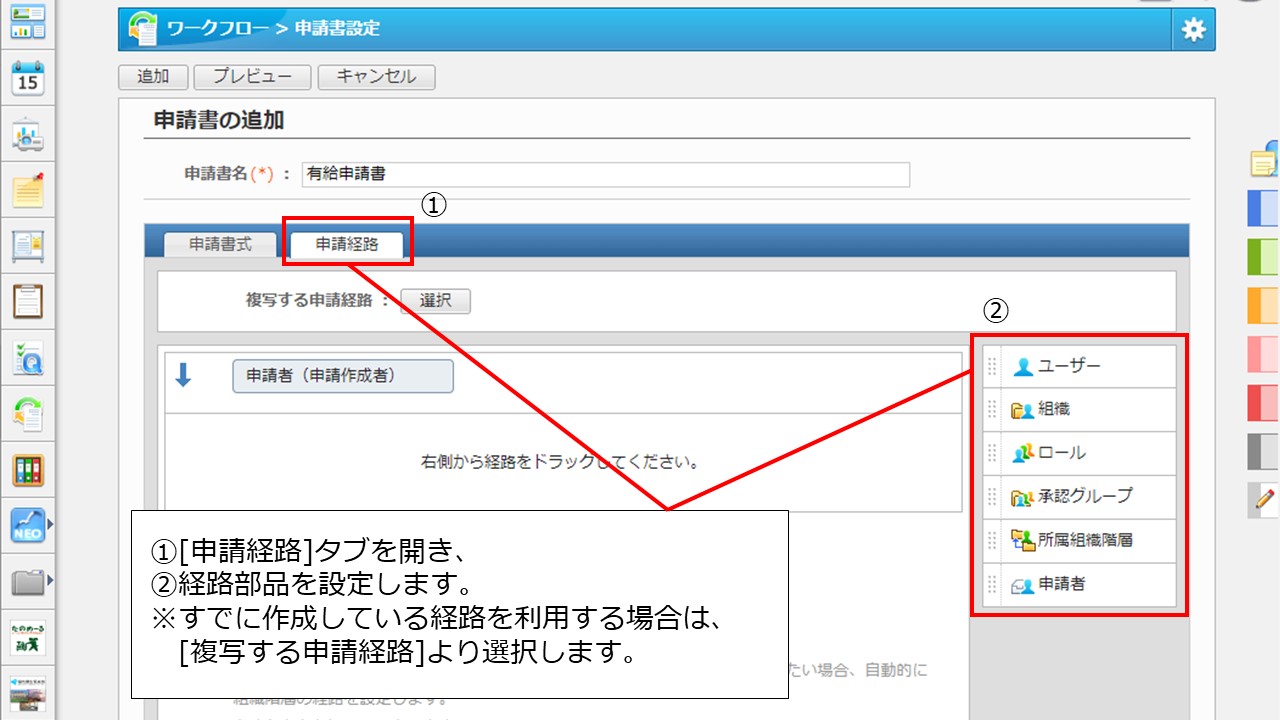Image resolution: width=1280 pixels, height=720 pixels.
Task: Open the green たのめーる icon in sidebar
Action: click(28, 637)
